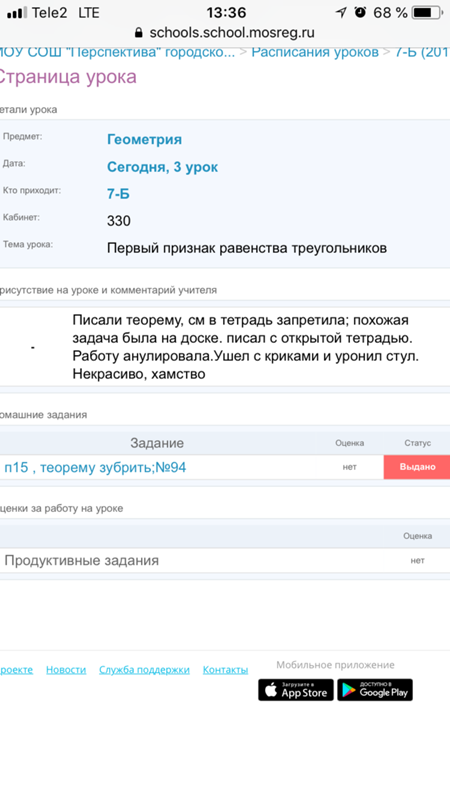Open the СОШ "Перспектива" breadcrumb link
This screenshot has width=450, height=800.
117,52
